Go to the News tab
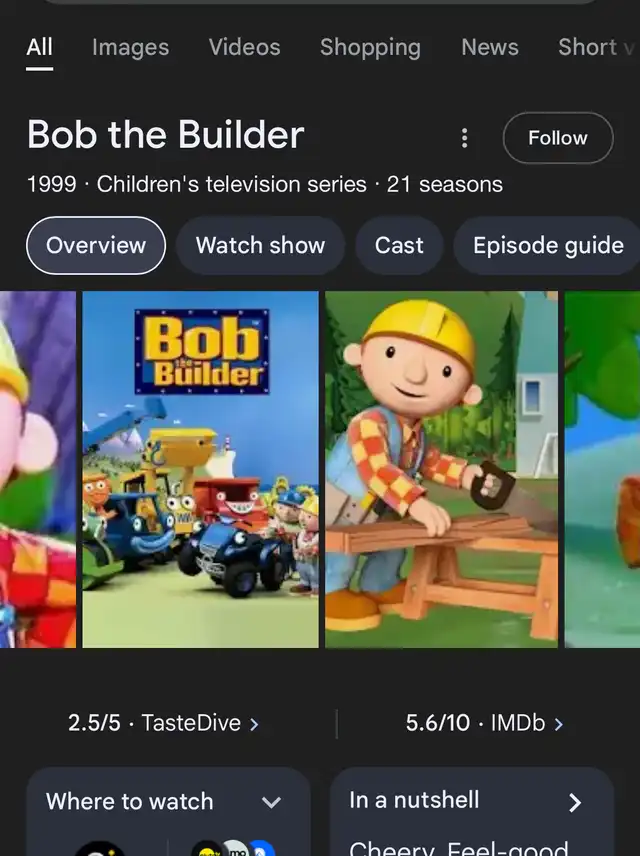The height and width of the screenshot is (856, 640). (490, 47)
